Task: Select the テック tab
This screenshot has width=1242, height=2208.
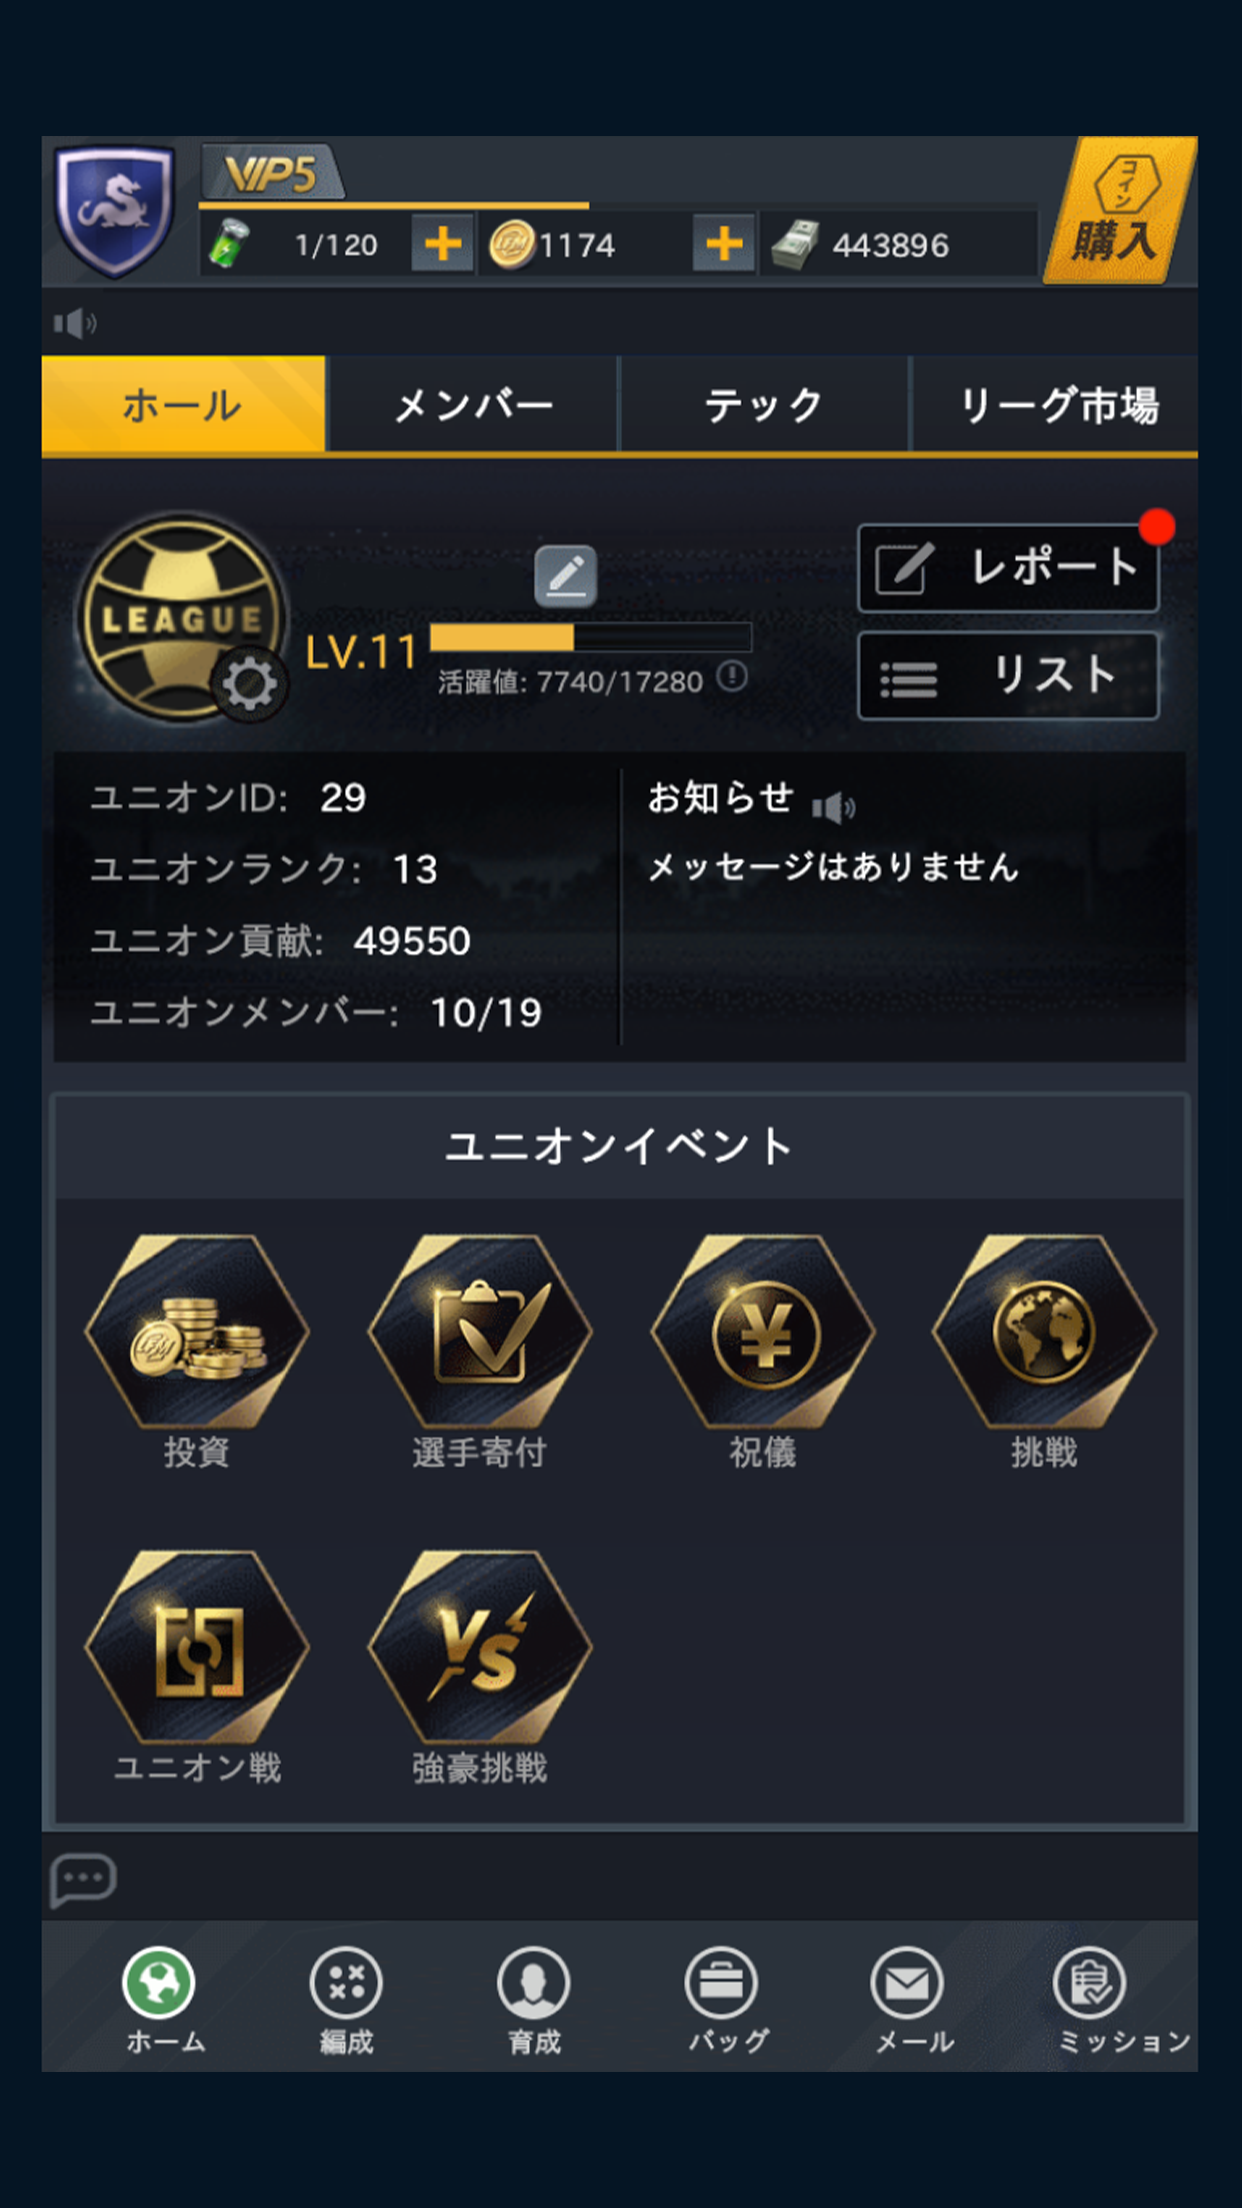Action: tap(764, 405)
